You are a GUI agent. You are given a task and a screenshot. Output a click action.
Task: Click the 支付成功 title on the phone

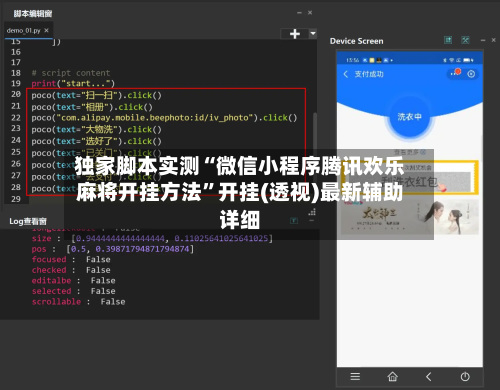click(369, 74)
